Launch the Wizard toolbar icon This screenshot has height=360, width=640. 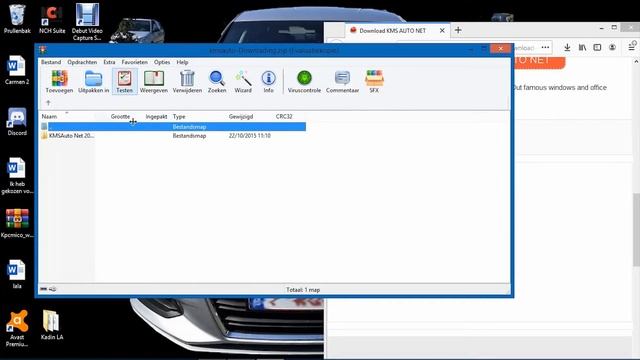243,81
